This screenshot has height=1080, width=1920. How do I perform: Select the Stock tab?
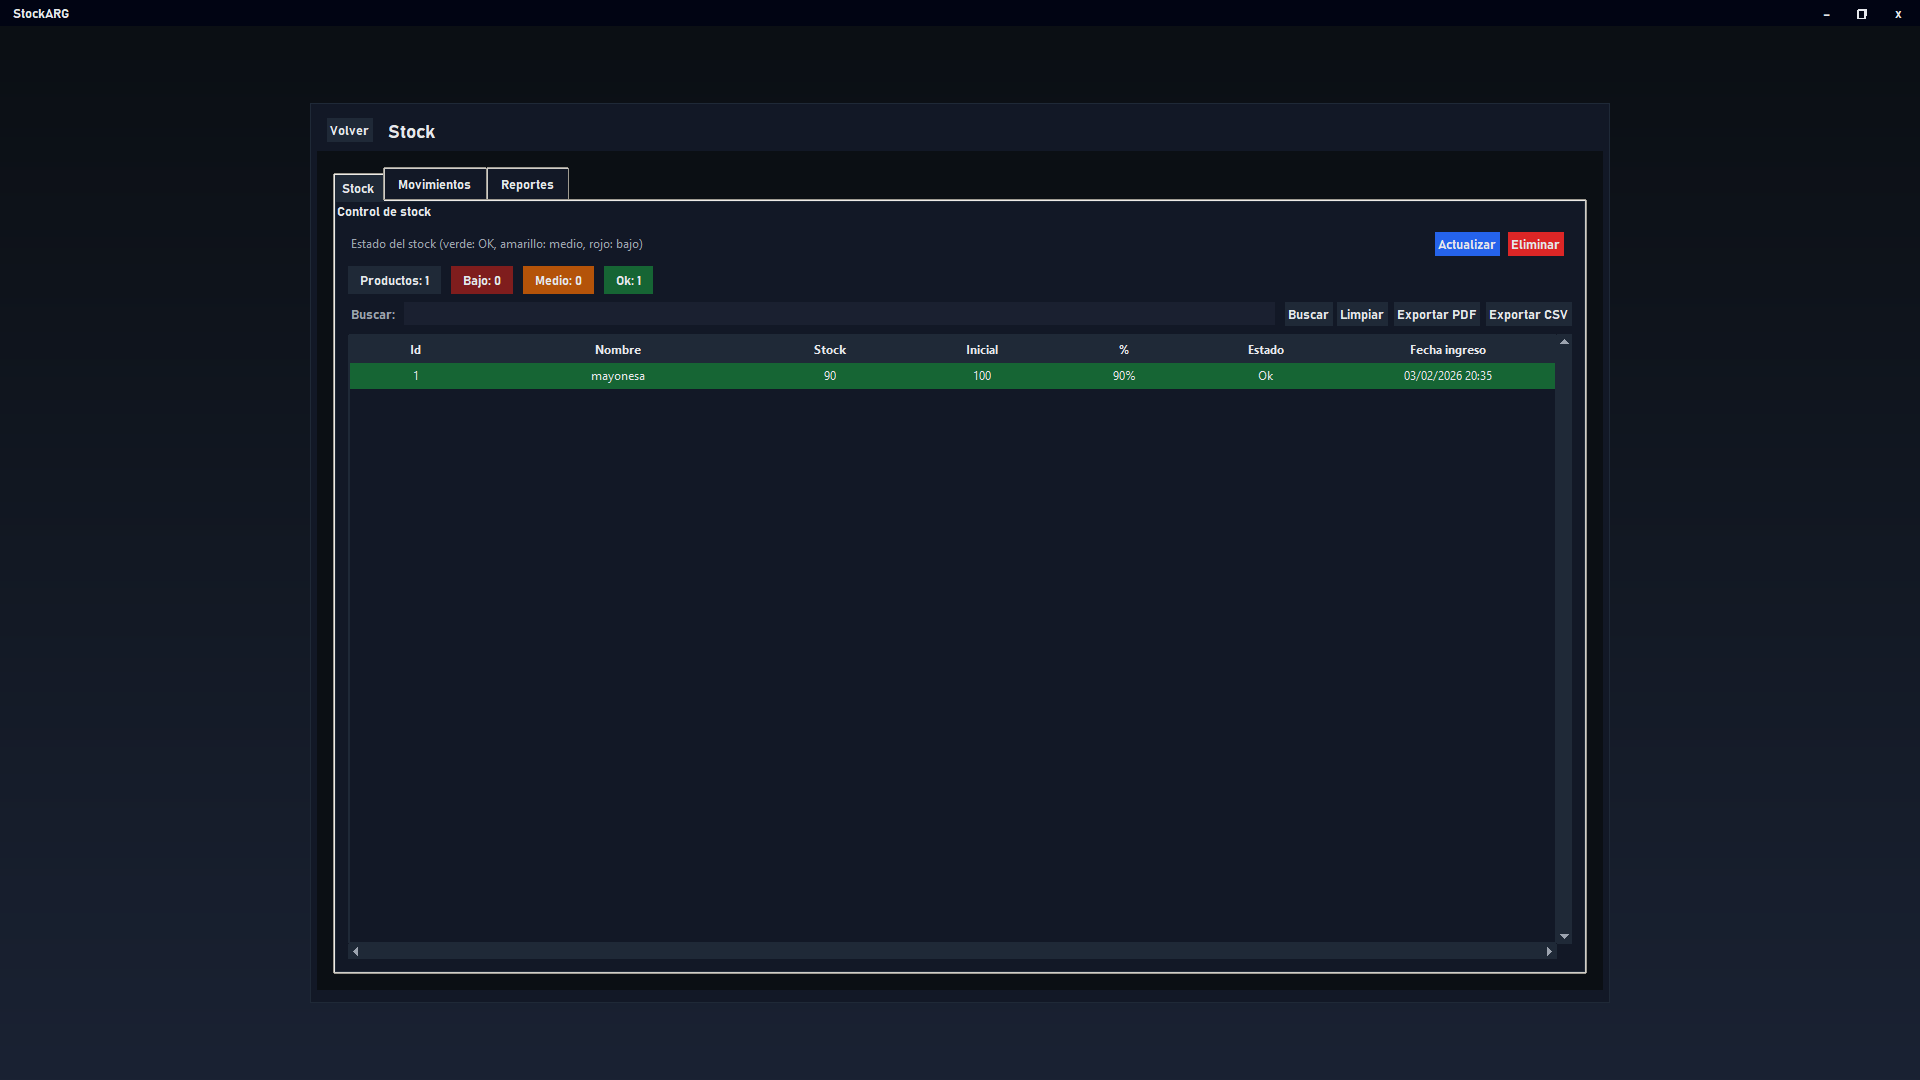358,189
